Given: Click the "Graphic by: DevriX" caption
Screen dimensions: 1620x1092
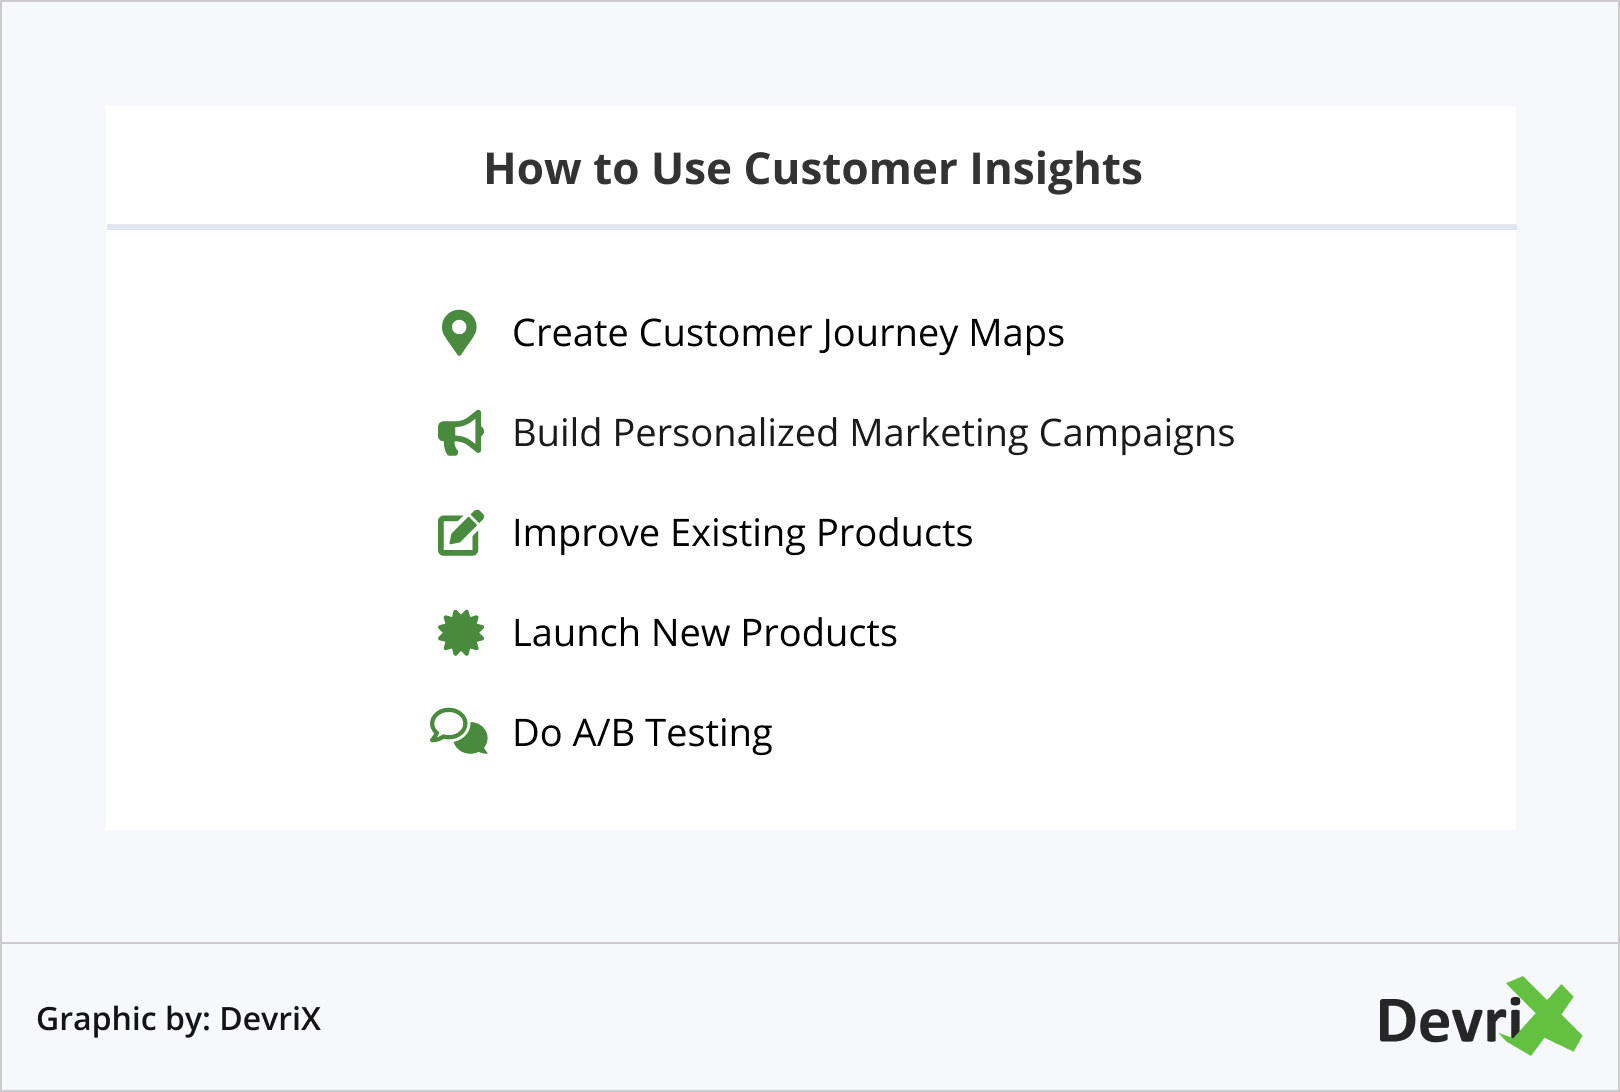Looking at the screenshot, I should tap(179, 1019).
